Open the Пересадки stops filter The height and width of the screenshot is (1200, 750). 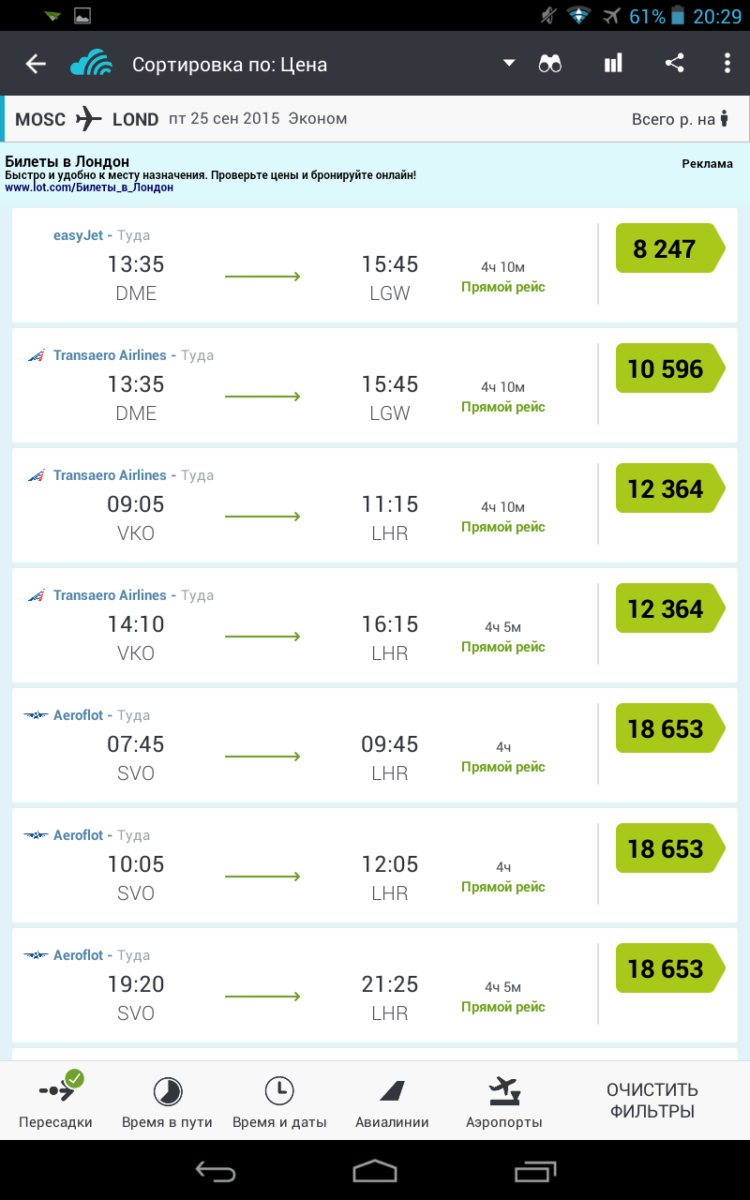[x=55, y=1102]
